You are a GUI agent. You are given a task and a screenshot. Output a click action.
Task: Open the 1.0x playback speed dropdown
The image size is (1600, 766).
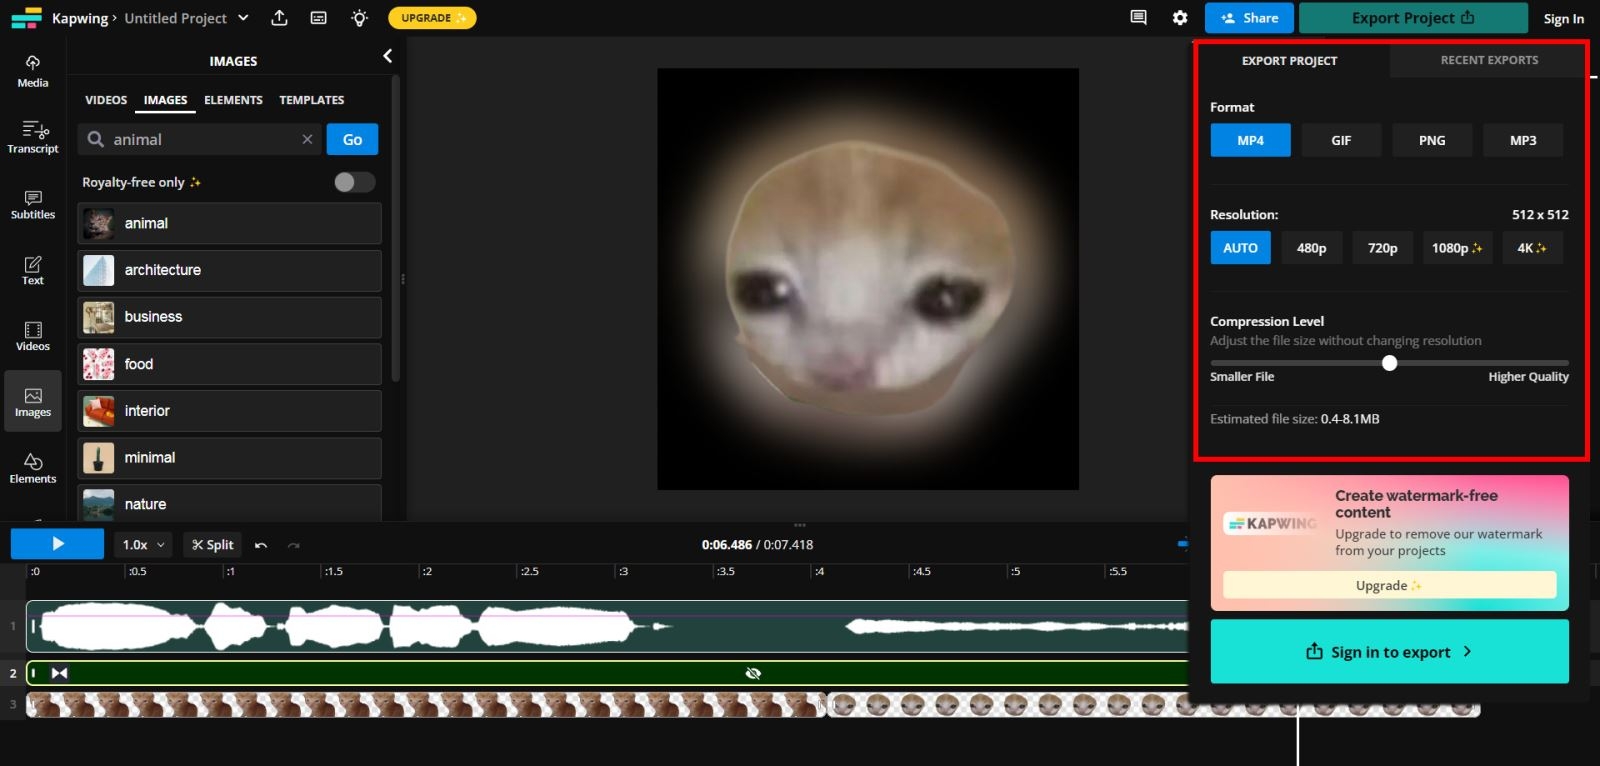pyautogui.click(x=144, y=545)
